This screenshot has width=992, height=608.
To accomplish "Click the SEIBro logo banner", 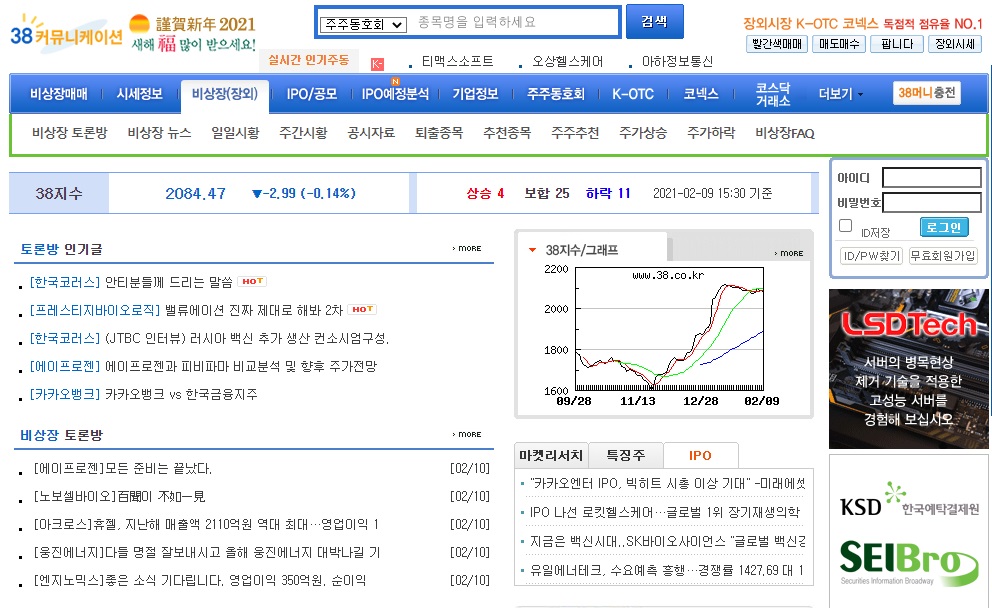I will (x=909, y=562).
